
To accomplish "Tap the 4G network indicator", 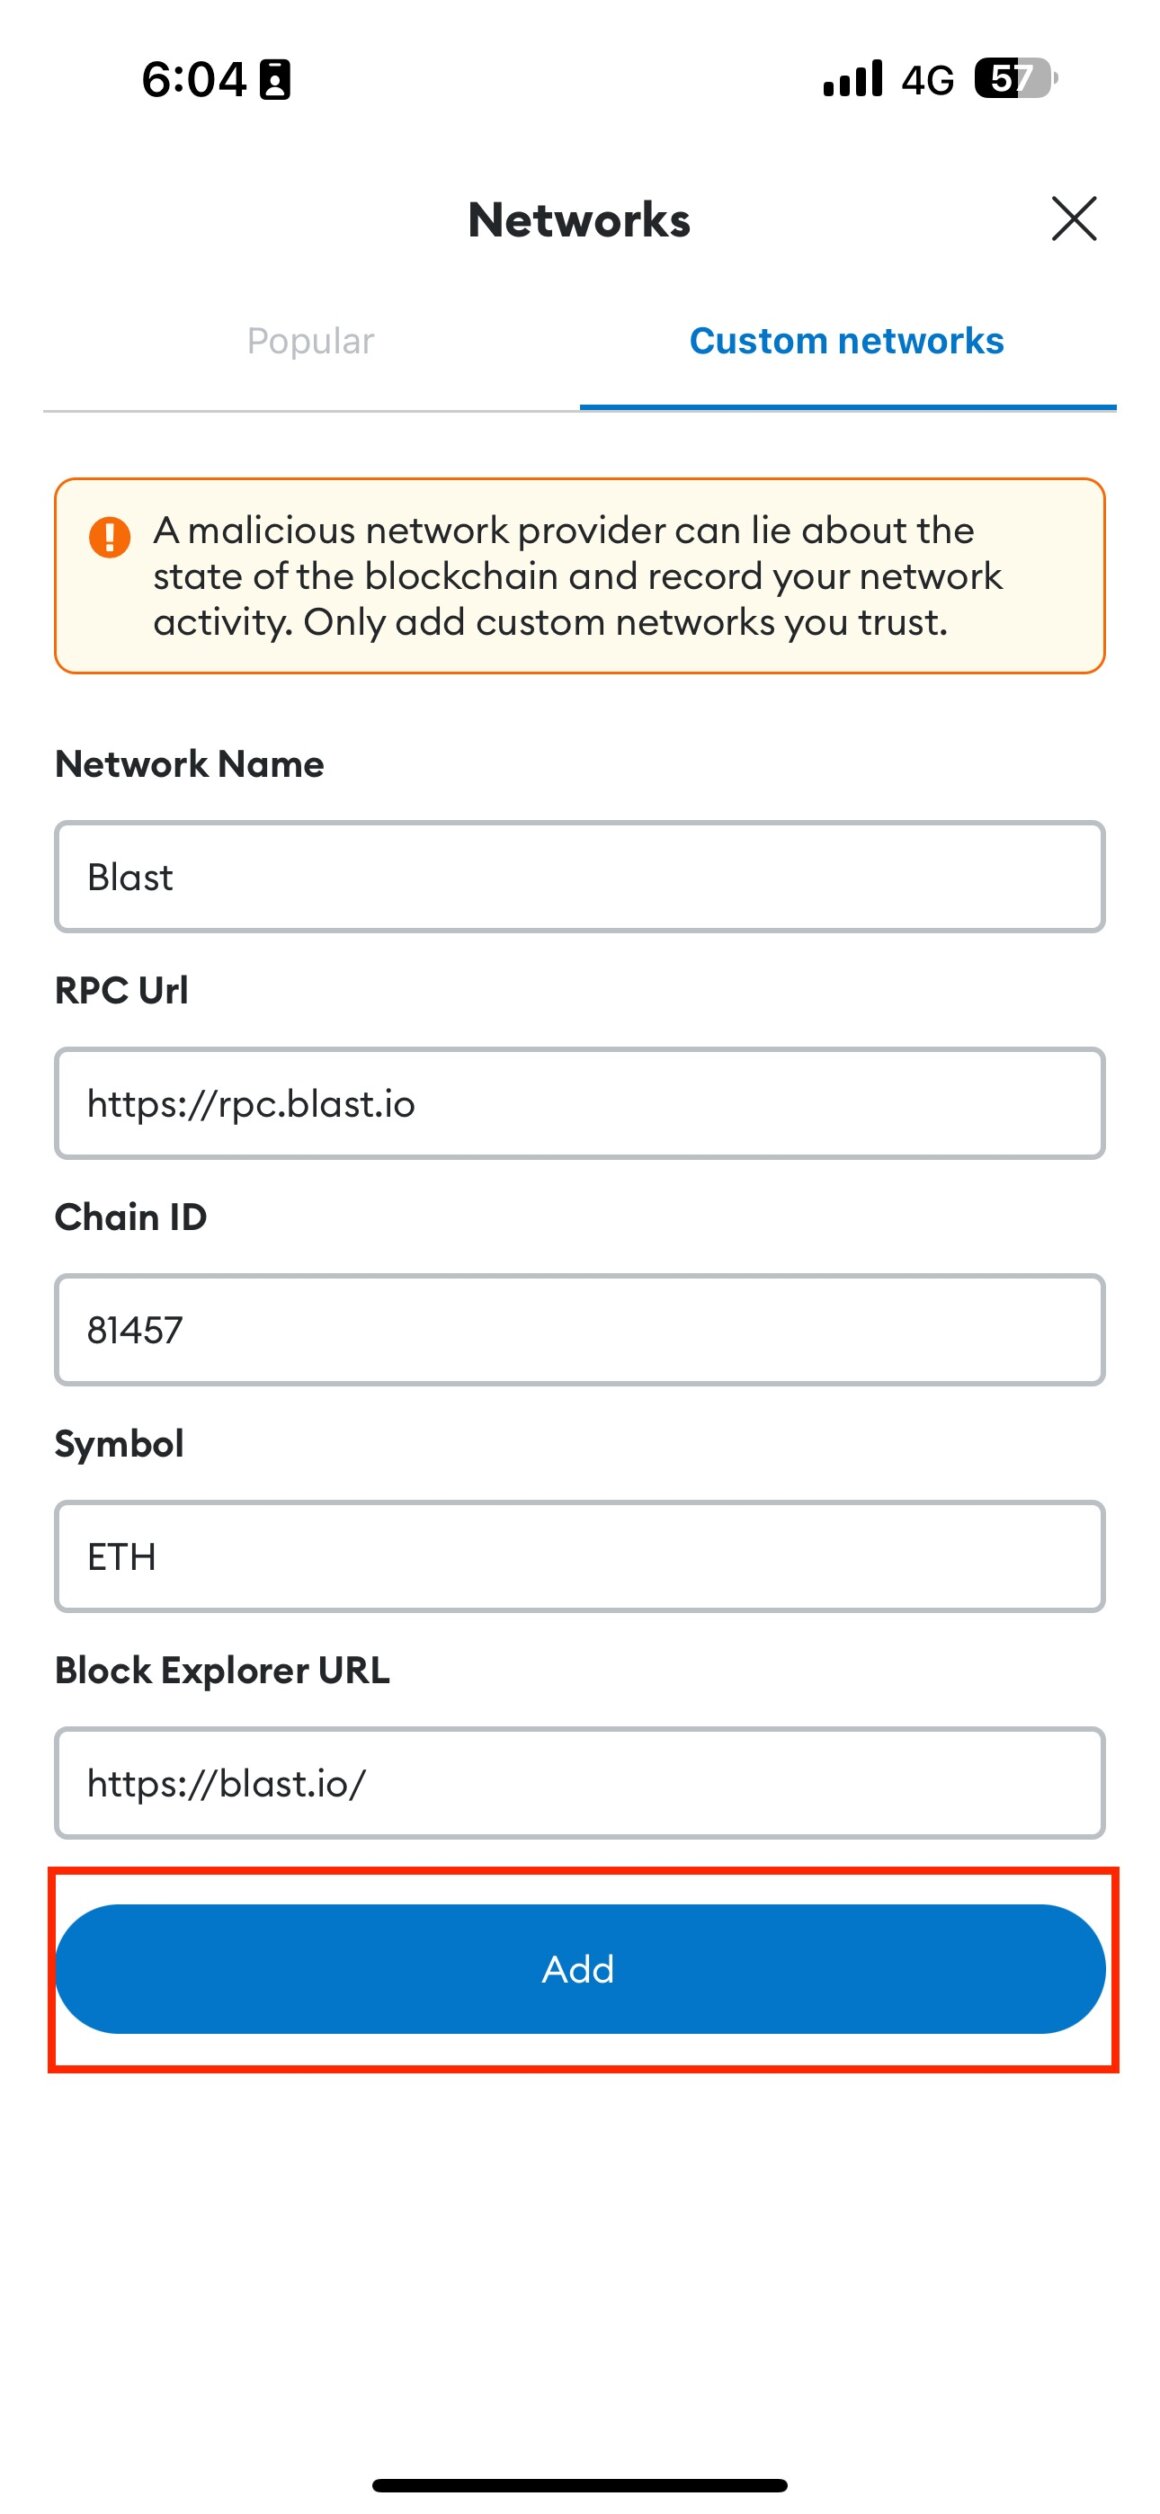I will click(x=925, y=80).
